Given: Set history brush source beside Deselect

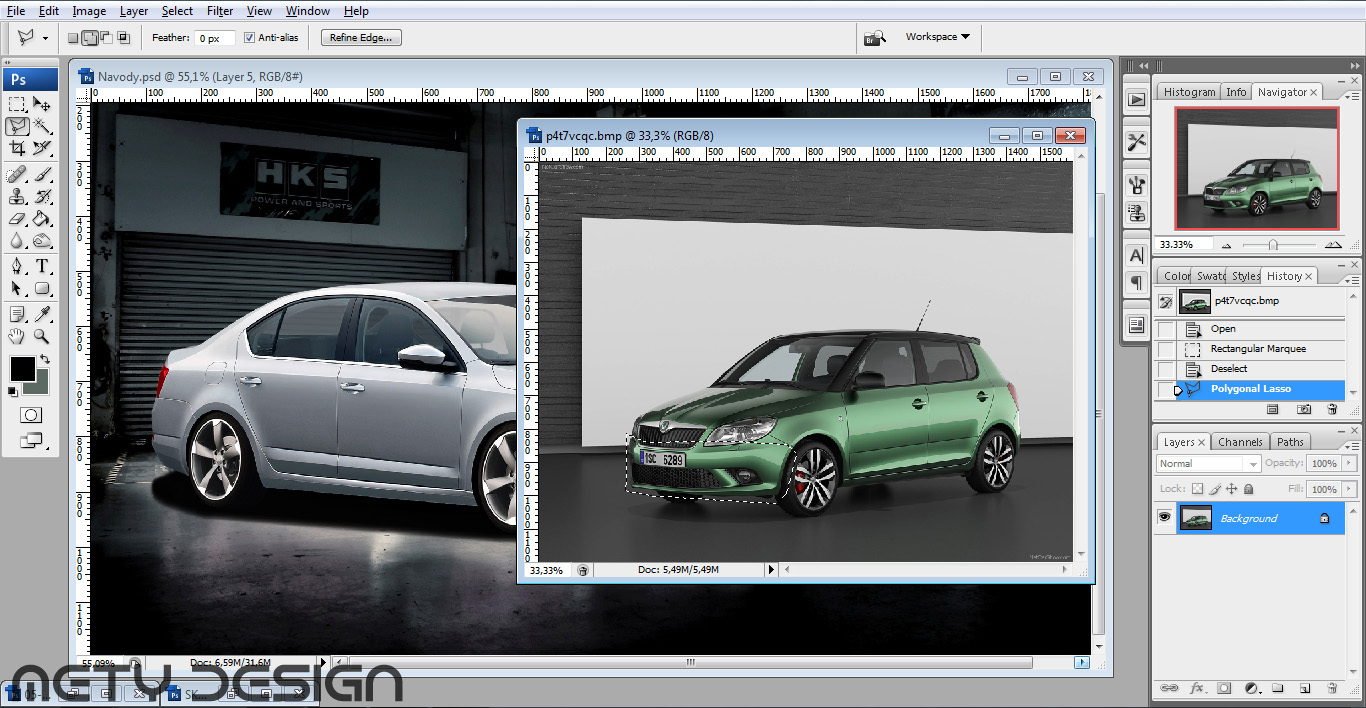Looking at the screenshot, I should [1166, 369].
